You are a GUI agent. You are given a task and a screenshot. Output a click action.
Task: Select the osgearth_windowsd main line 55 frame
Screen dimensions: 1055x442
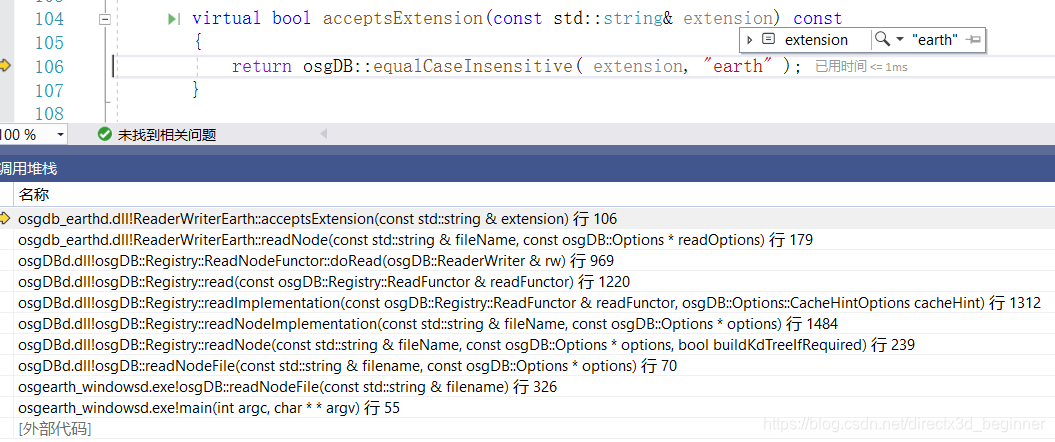point(528,408)
